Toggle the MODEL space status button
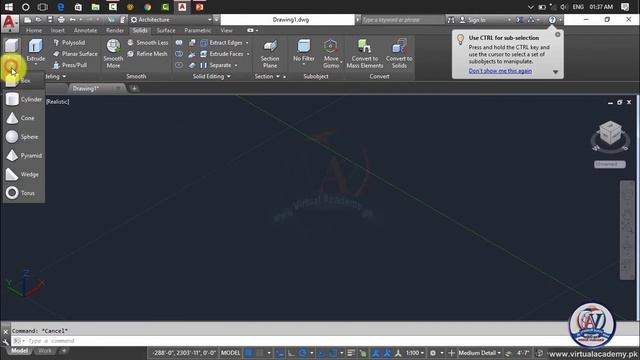640x360 pixels. 231,353
